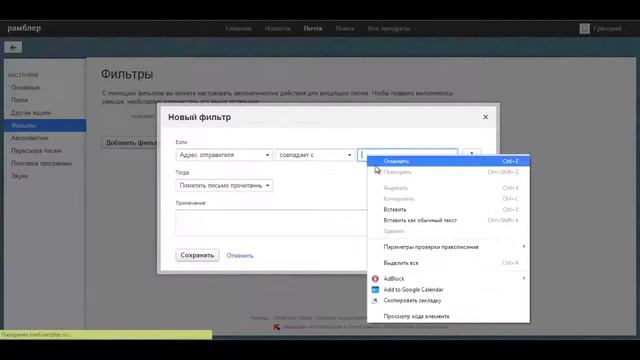Click the Примечание notes text area
Viewport: 640px width, 360px height.
click(x=271, y=223)
